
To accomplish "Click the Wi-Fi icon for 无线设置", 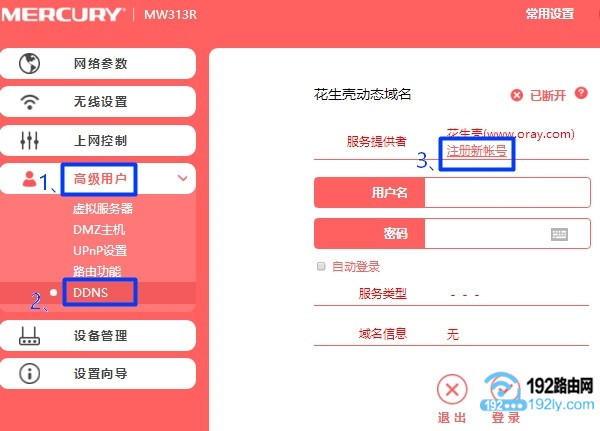I will point(29,101).
